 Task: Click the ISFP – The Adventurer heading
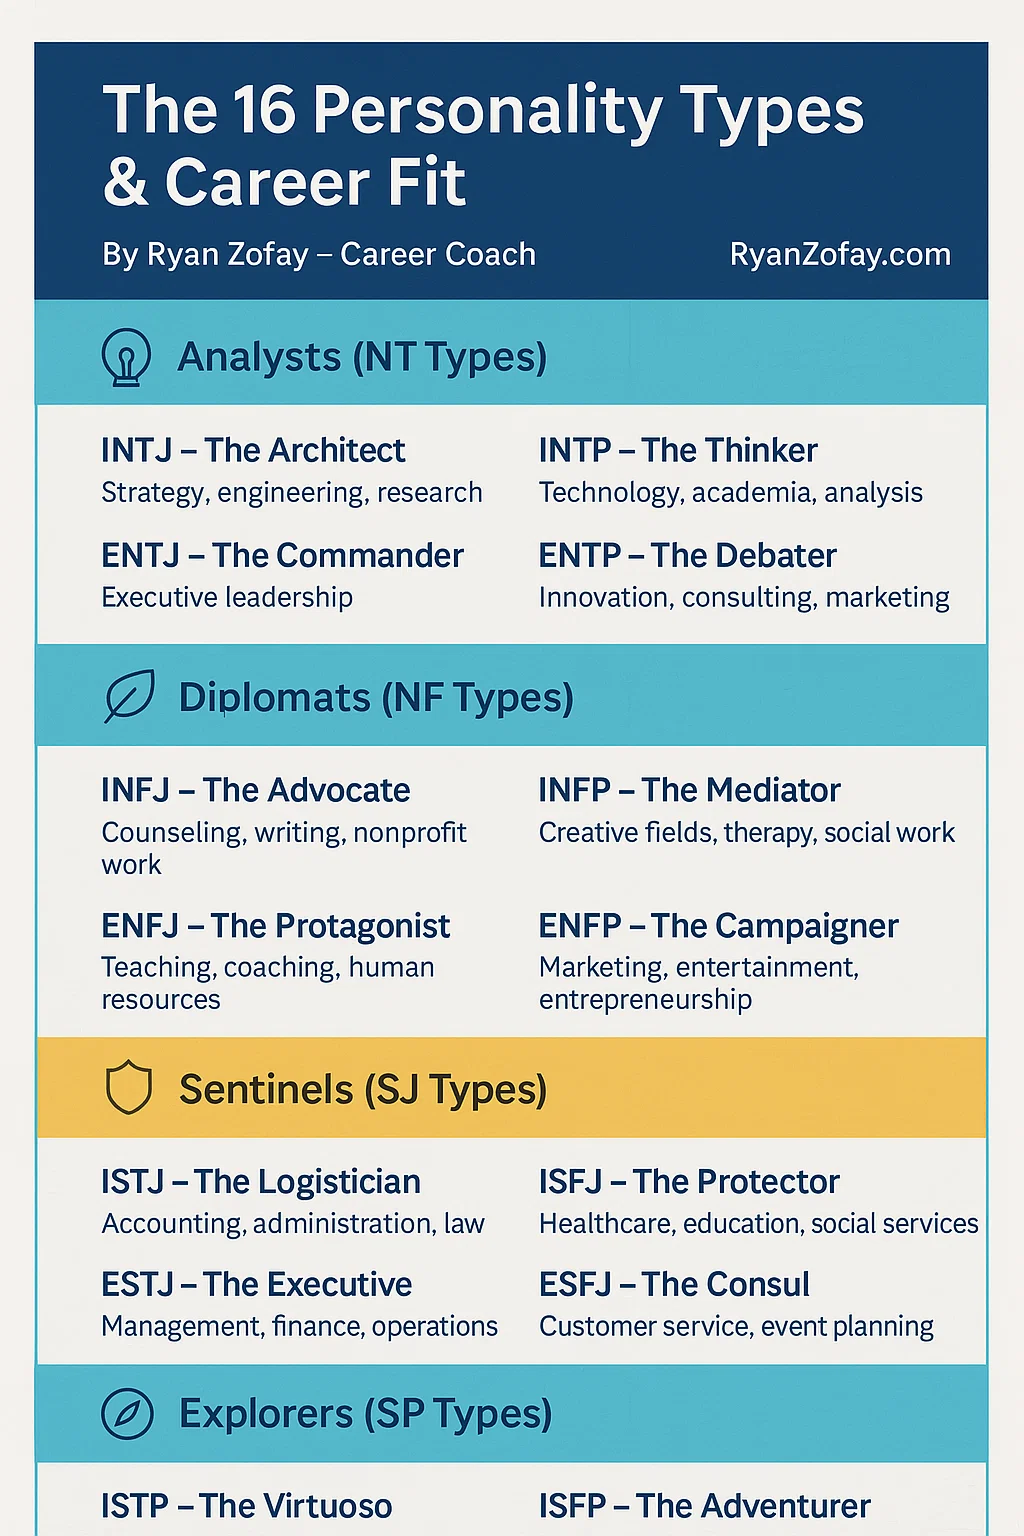tap(704, 1506)
